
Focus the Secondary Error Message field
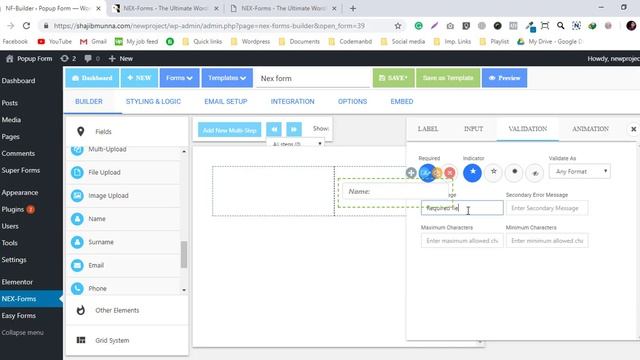(x=547, y=208)
